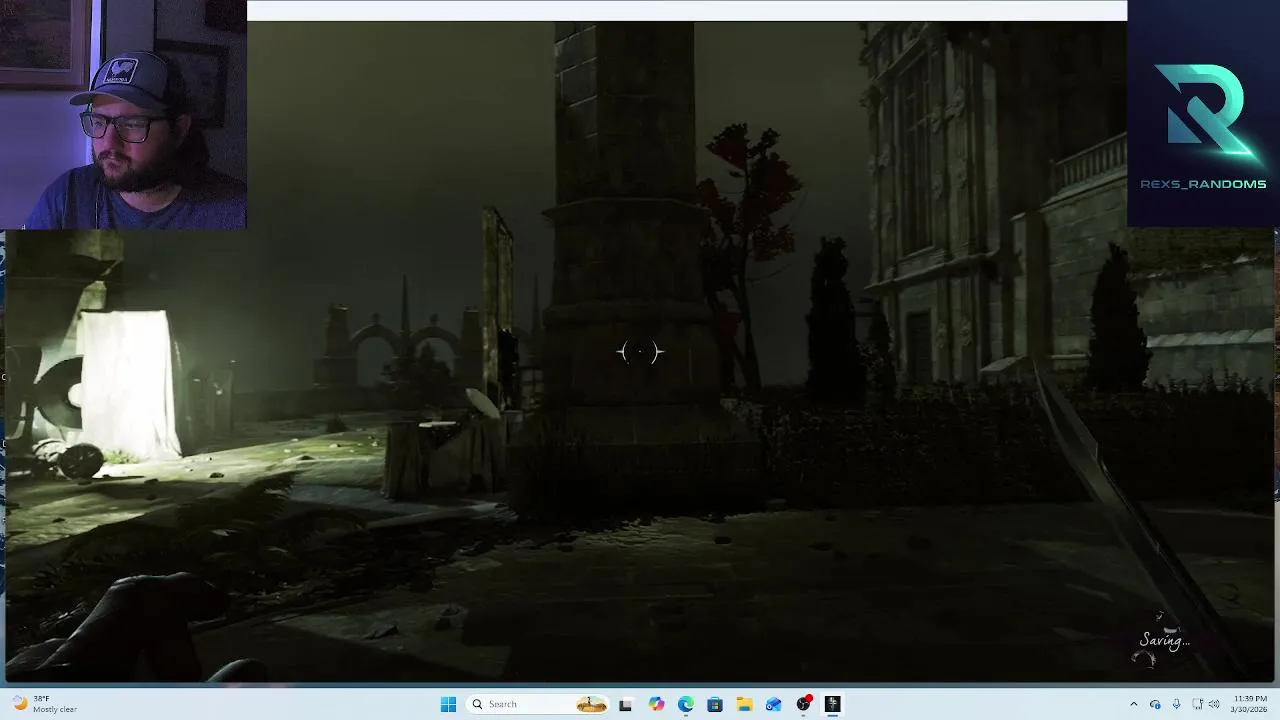Image resolution: width=1280 pixels, height=720 pixels.
Task: Open Microsoft Store from the taskbar
Action: 715,704
